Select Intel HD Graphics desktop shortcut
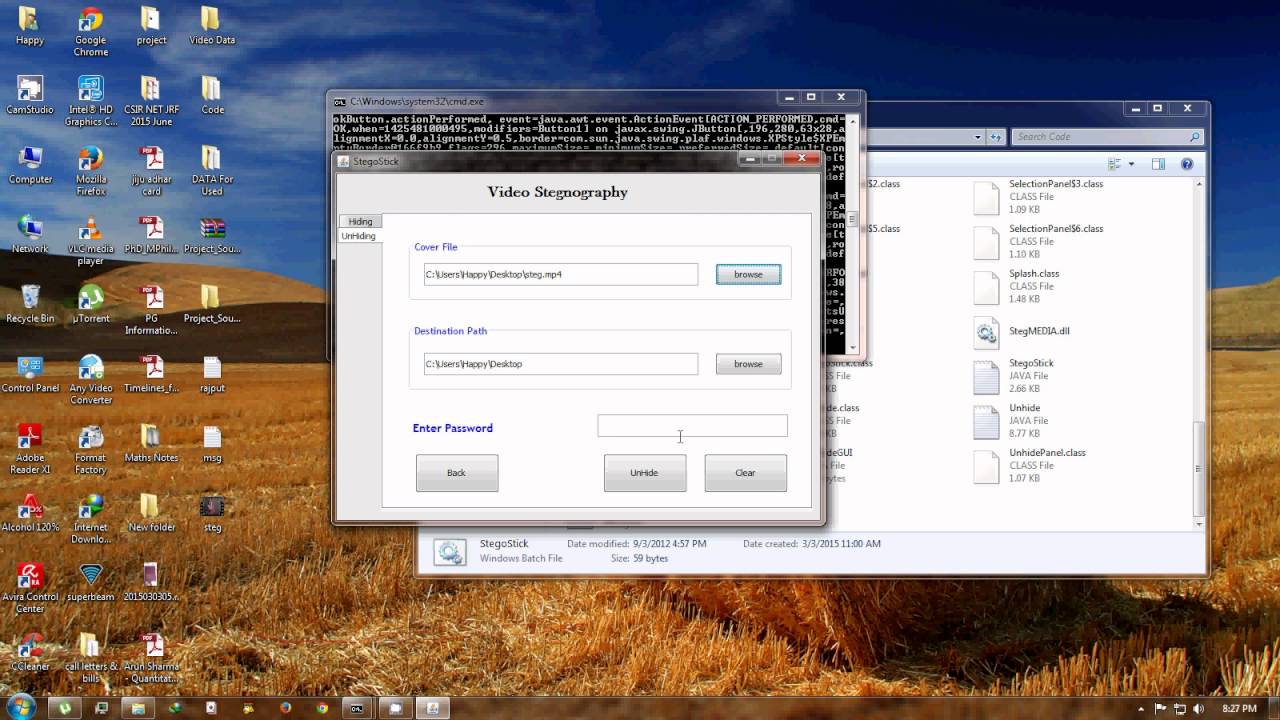Image resolution: width=1280 pixels, height=720 pixels. point(91,100)
